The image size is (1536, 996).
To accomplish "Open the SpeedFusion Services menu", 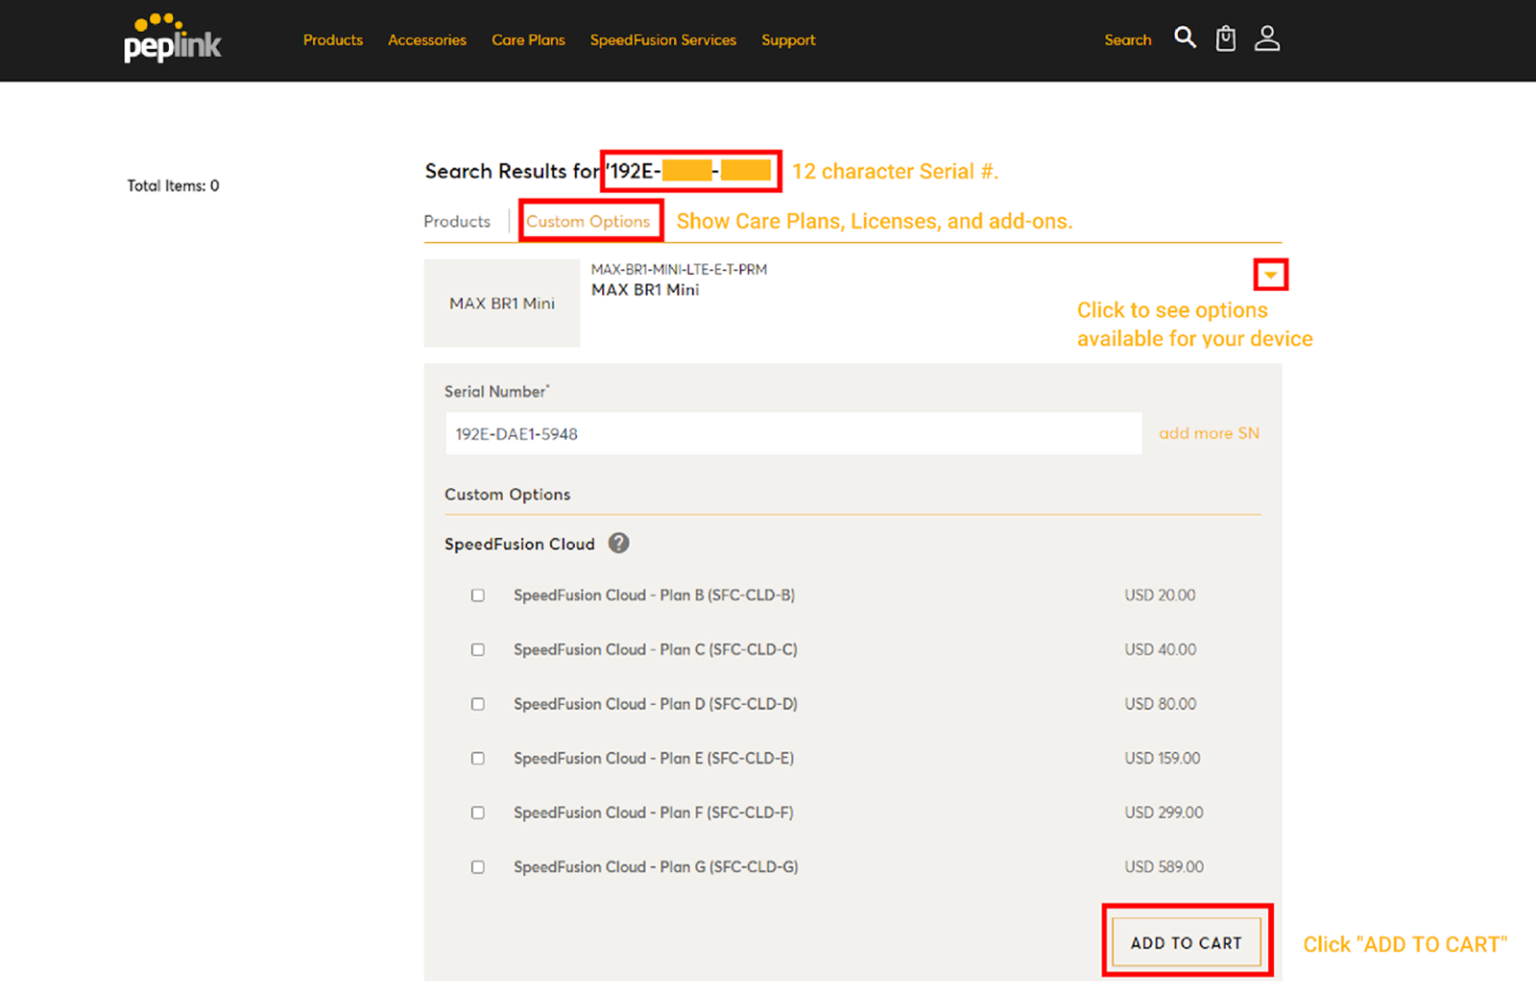I will pyautogui.click(x=663, y=40).
